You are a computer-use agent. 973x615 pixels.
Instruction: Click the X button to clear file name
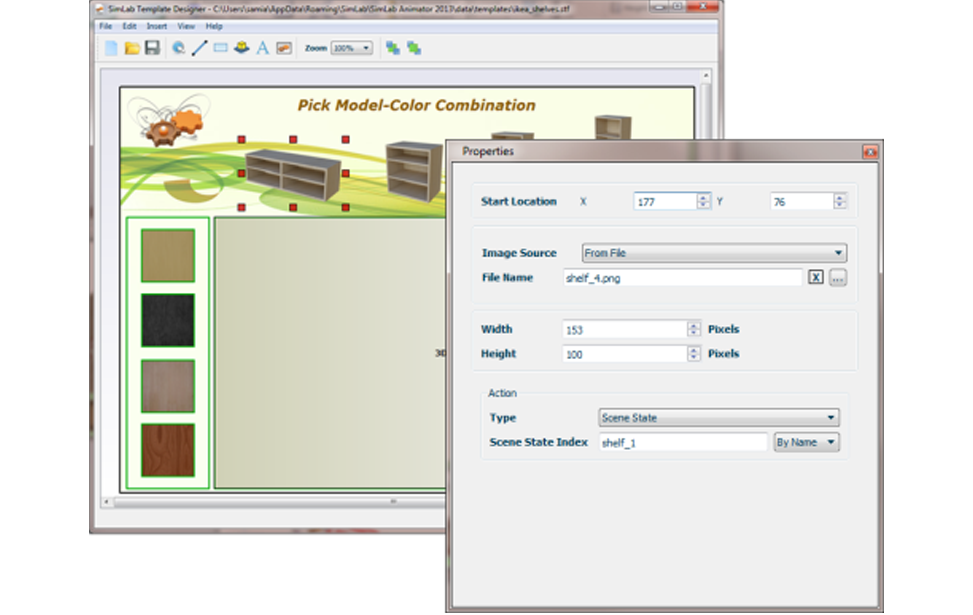point(815,278)
